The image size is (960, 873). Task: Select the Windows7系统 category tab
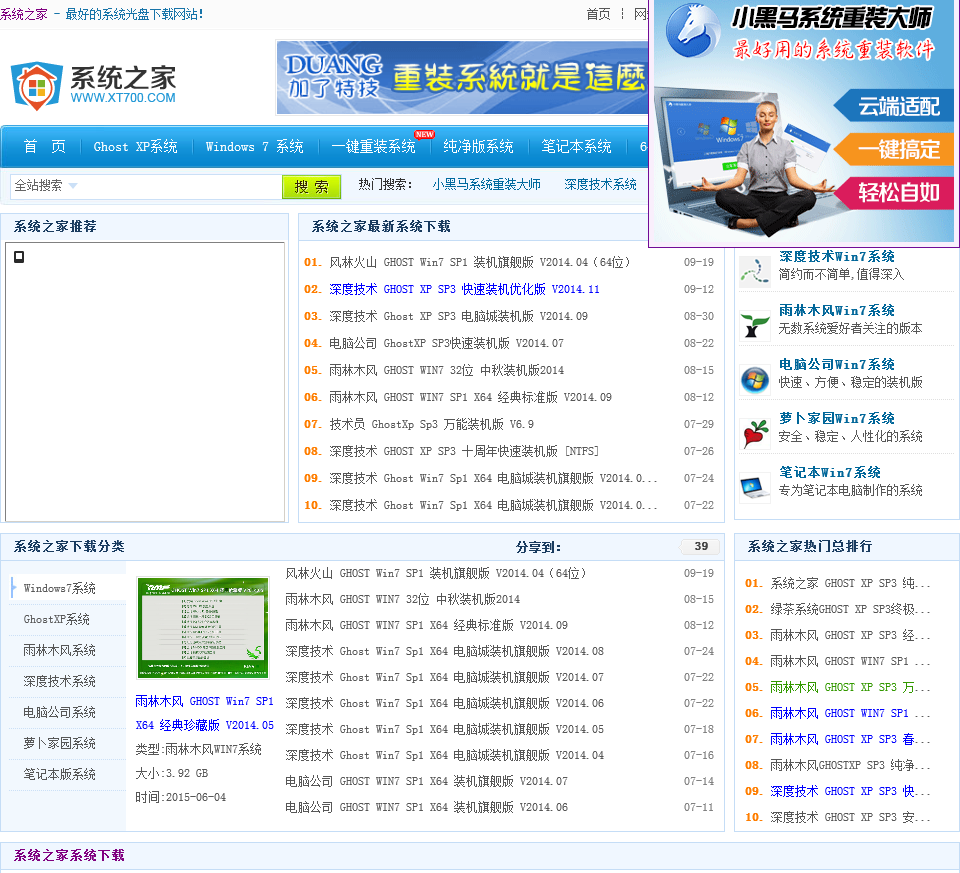(59, 588)
